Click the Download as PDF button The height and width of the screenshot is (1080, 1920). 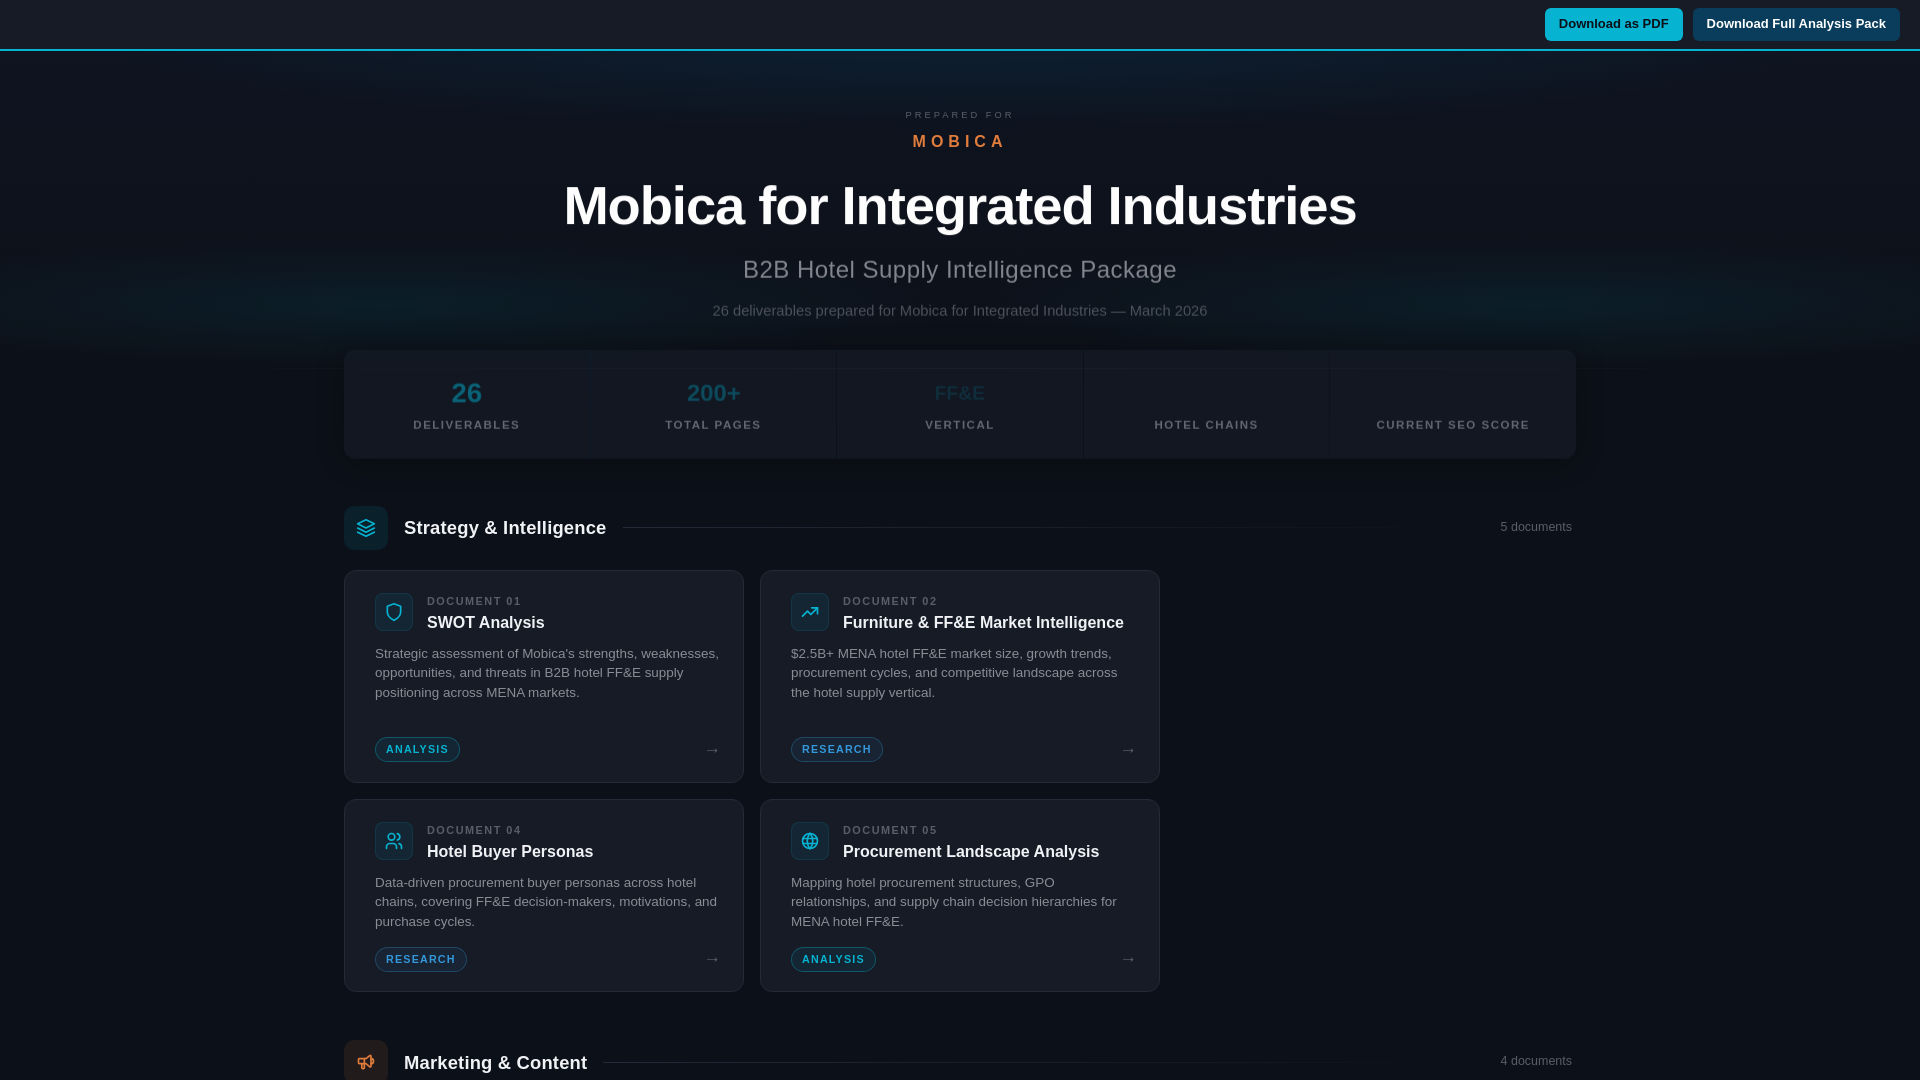(1613, 24)
